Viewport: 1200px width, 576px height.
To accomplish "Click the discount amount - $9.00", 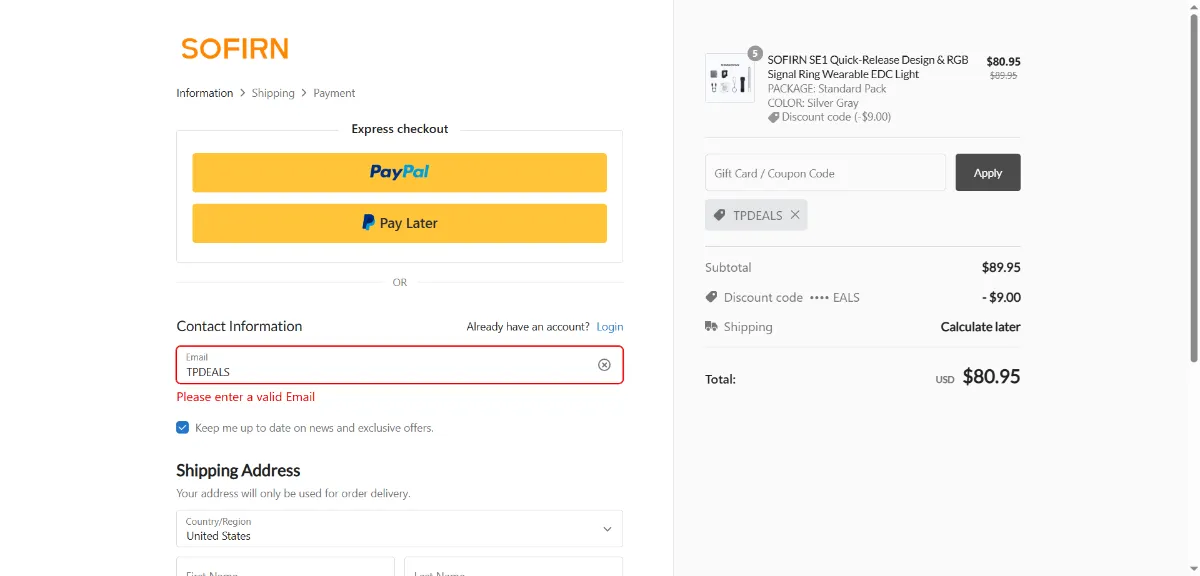I will [1001, 298].
